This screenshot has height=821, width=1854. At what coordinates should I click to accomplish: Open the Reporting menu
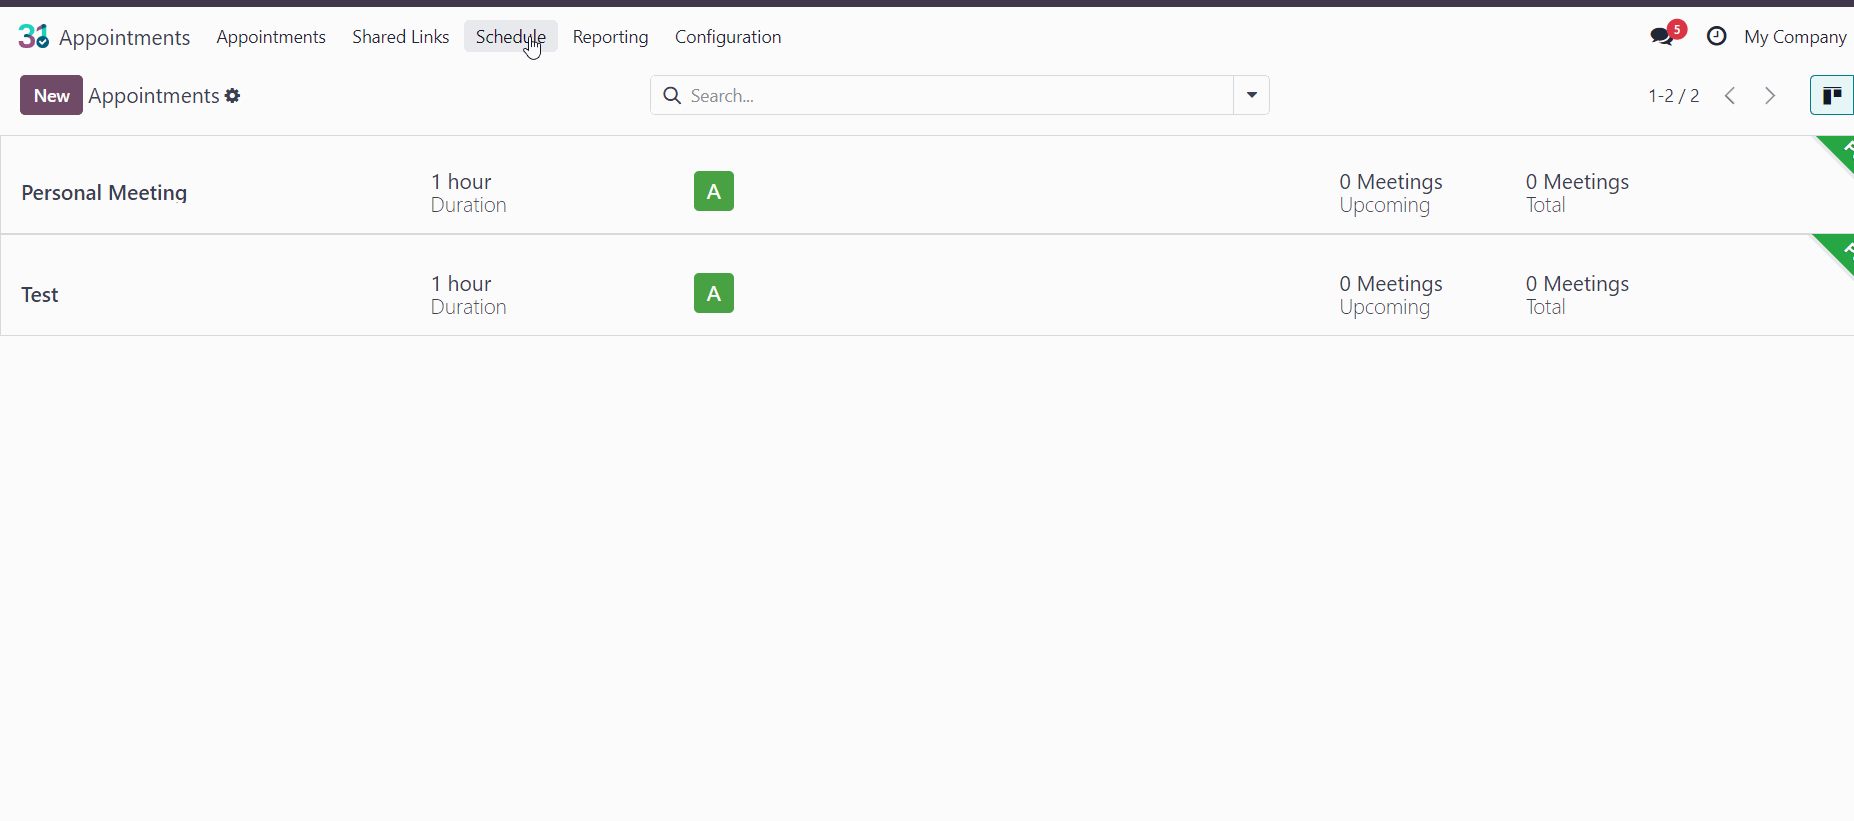pyautogui.click(x=611, y=37)
